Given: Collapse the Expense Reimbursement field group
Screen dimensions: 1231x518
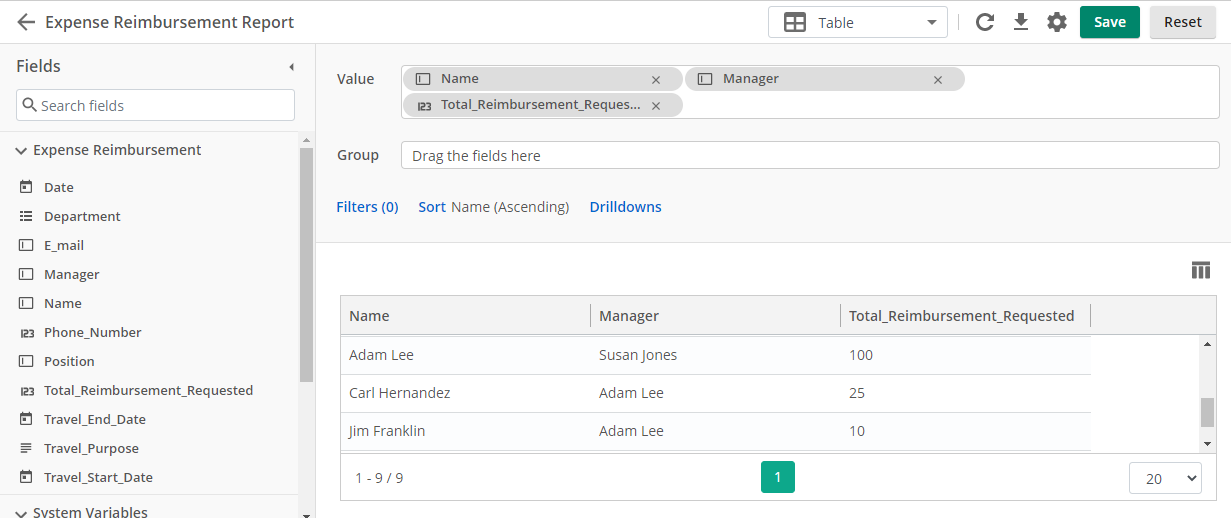Looking at the screenshot, I should point(21,151).
